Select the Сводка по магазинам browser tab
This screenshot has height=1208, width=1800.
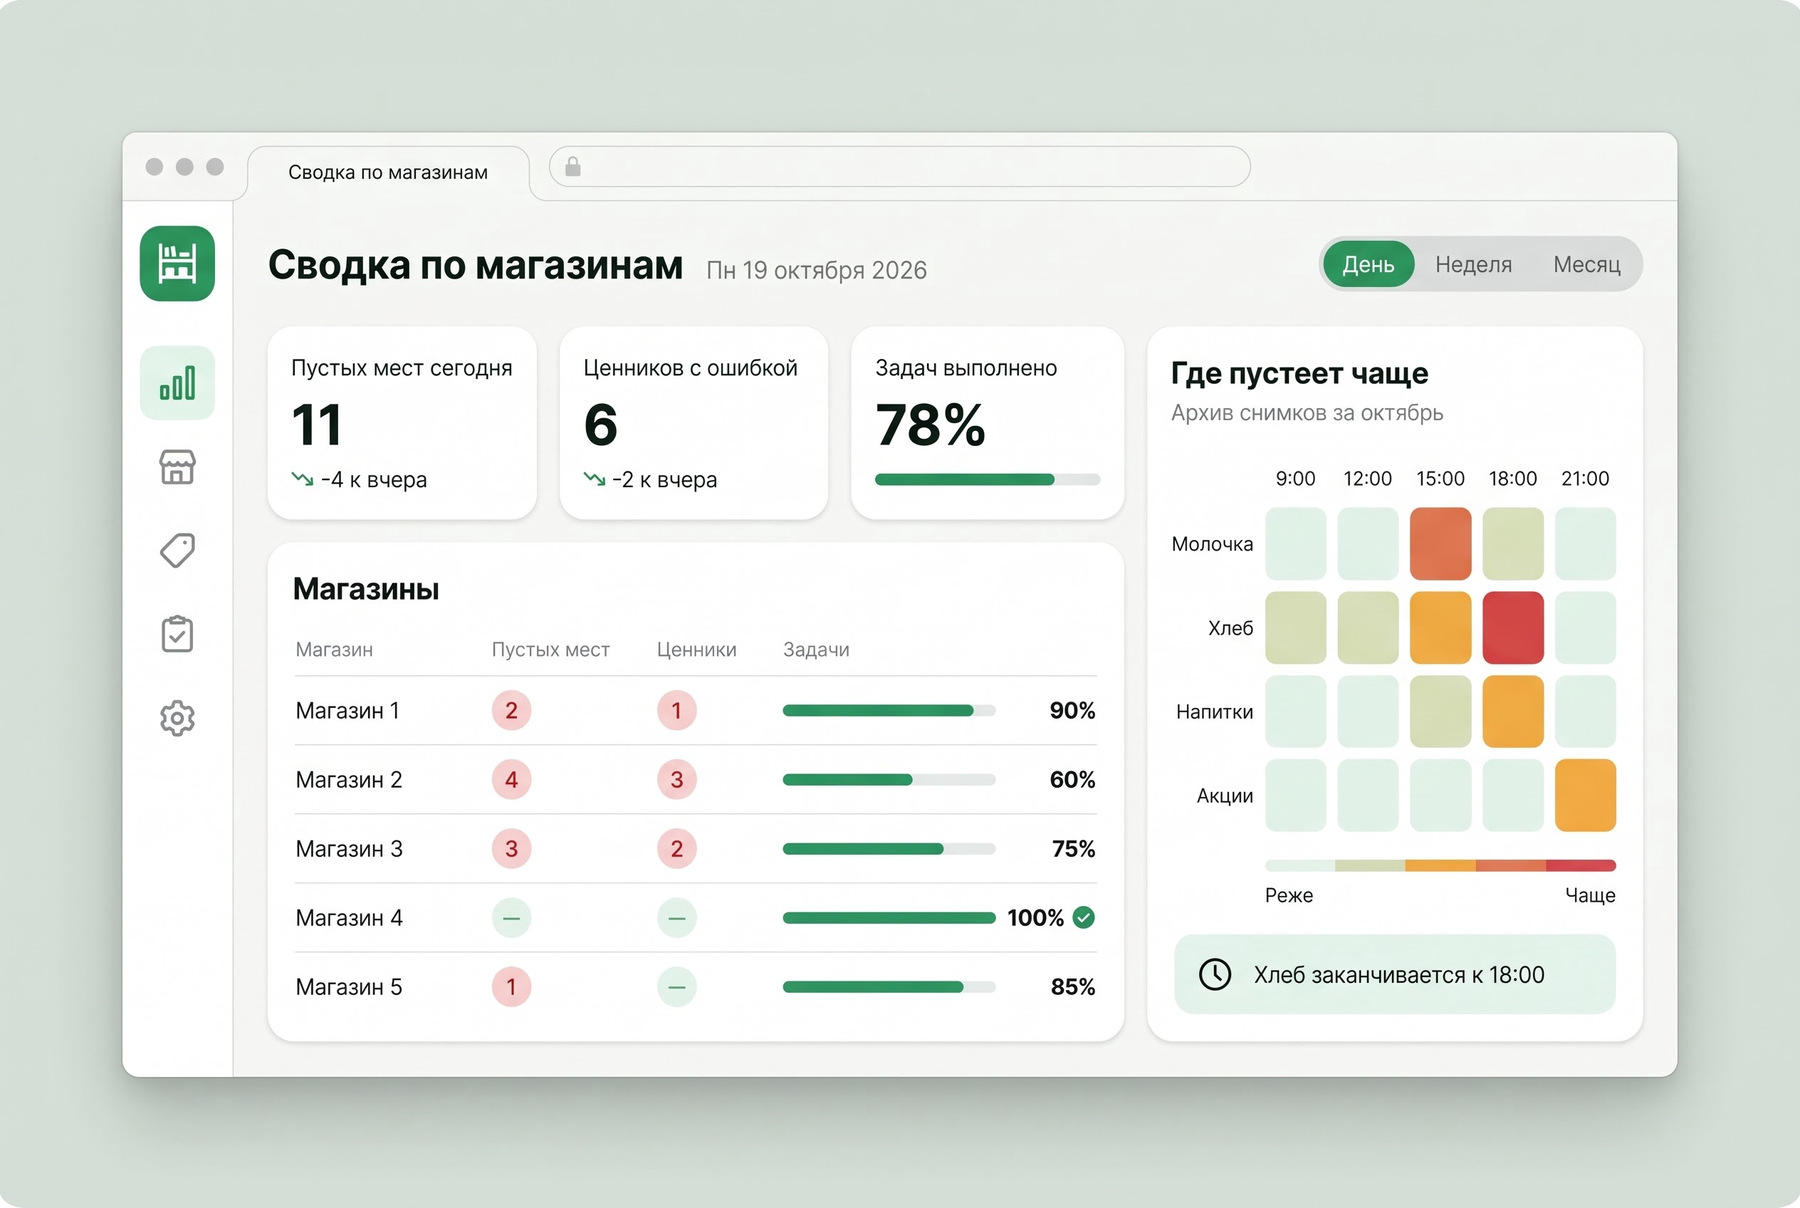pyautogui.click(x=388, y=172)
